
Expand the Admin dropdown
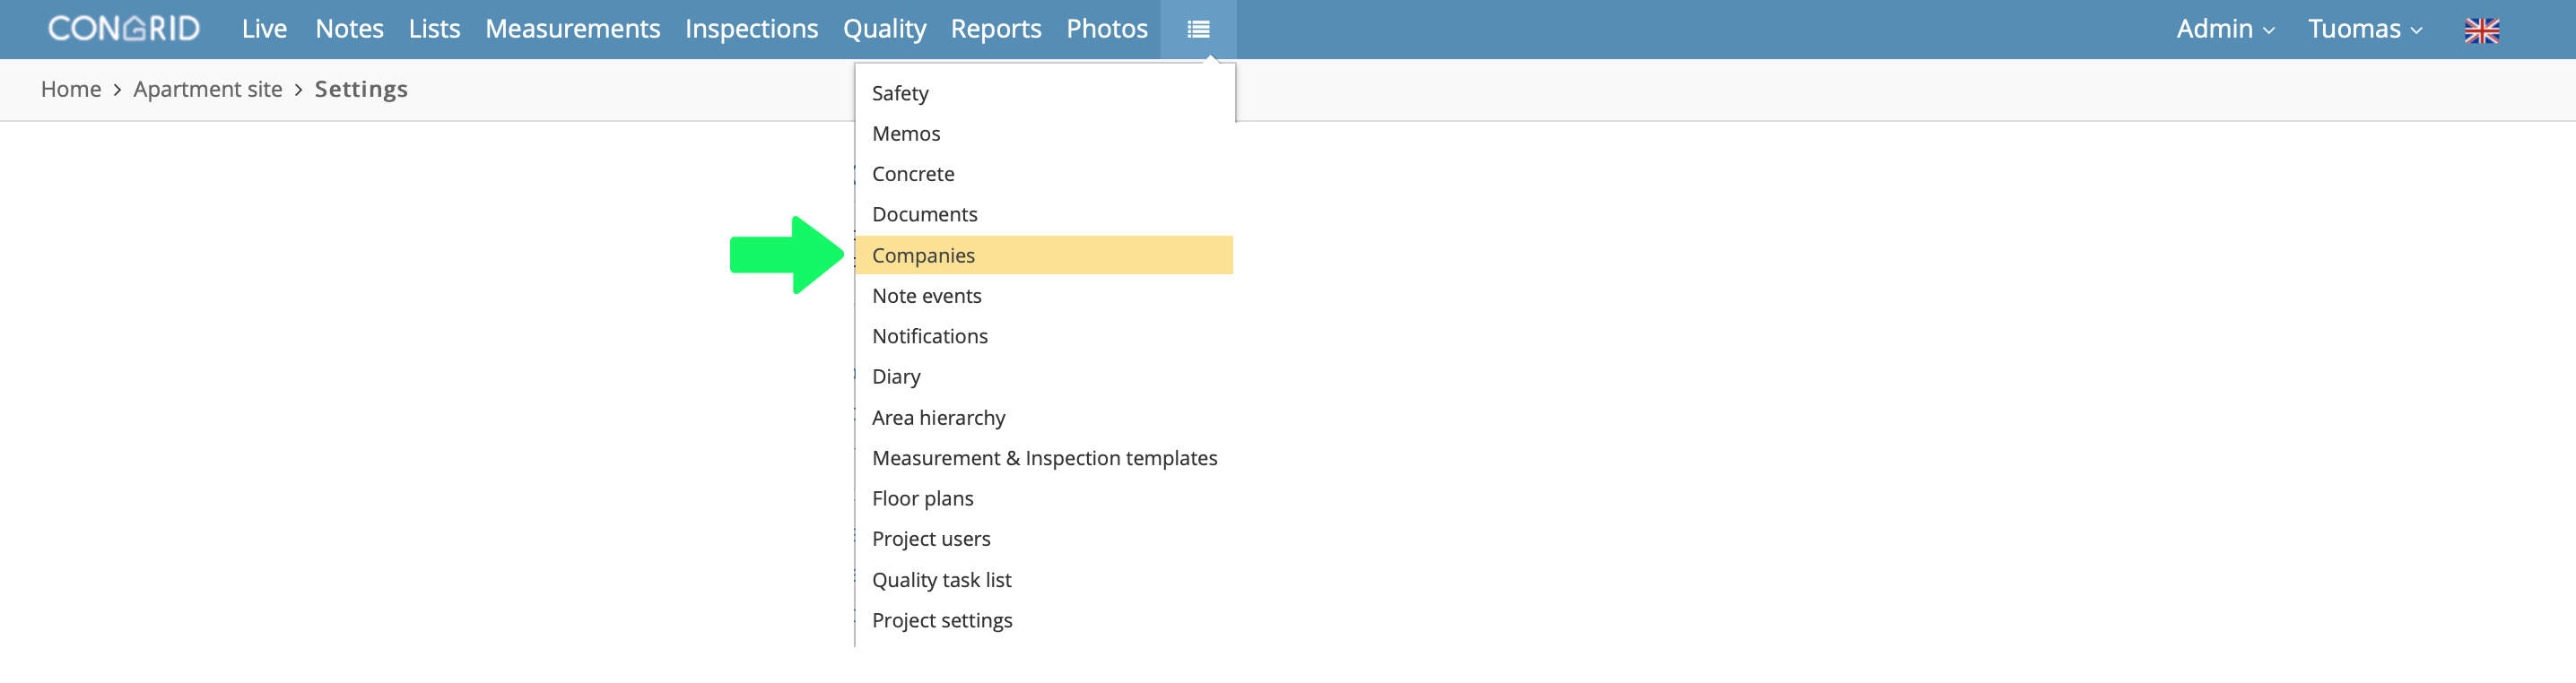[2225, 29]
